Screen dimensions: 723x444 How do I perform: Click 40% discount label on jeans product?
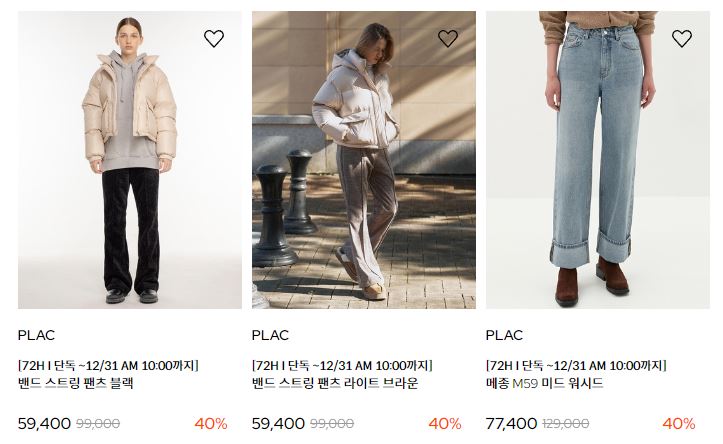679,423
